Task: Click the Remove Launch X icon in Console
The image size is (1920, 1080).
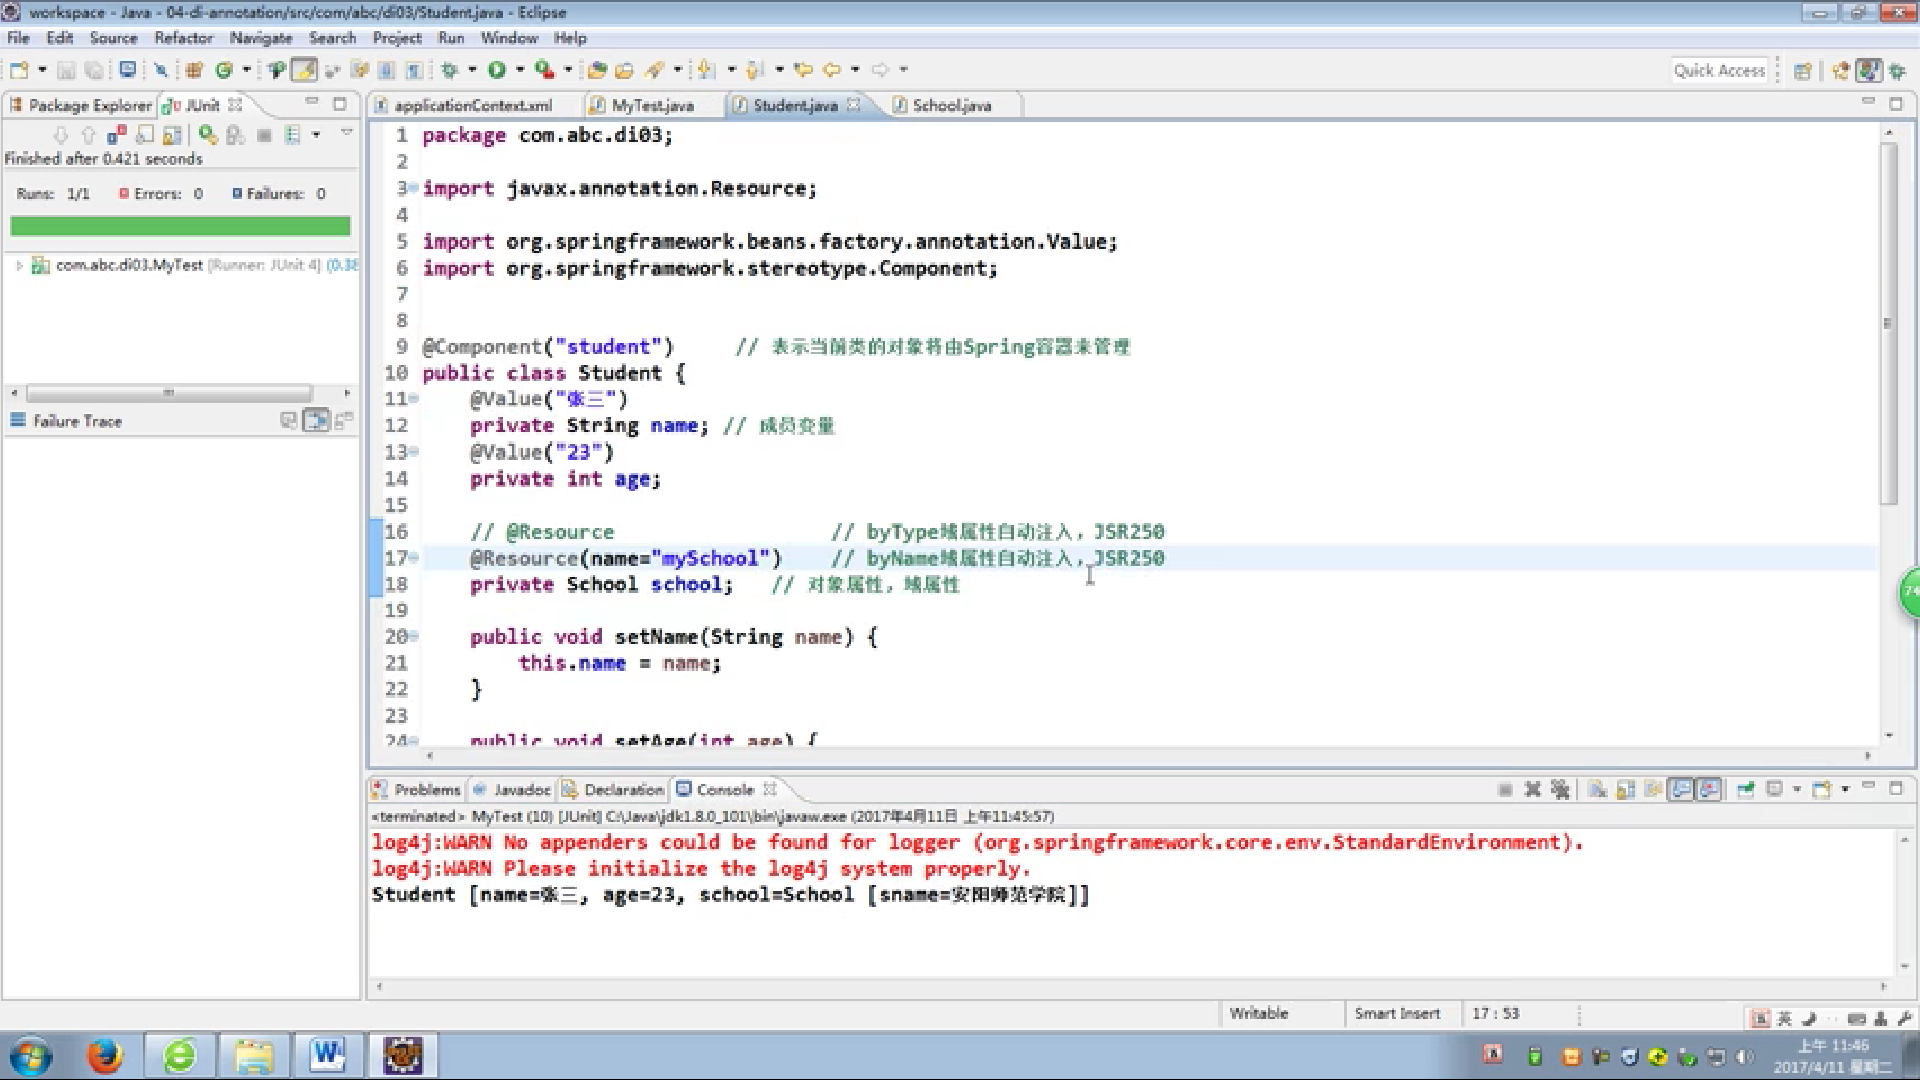Action: click(1532, 790)
